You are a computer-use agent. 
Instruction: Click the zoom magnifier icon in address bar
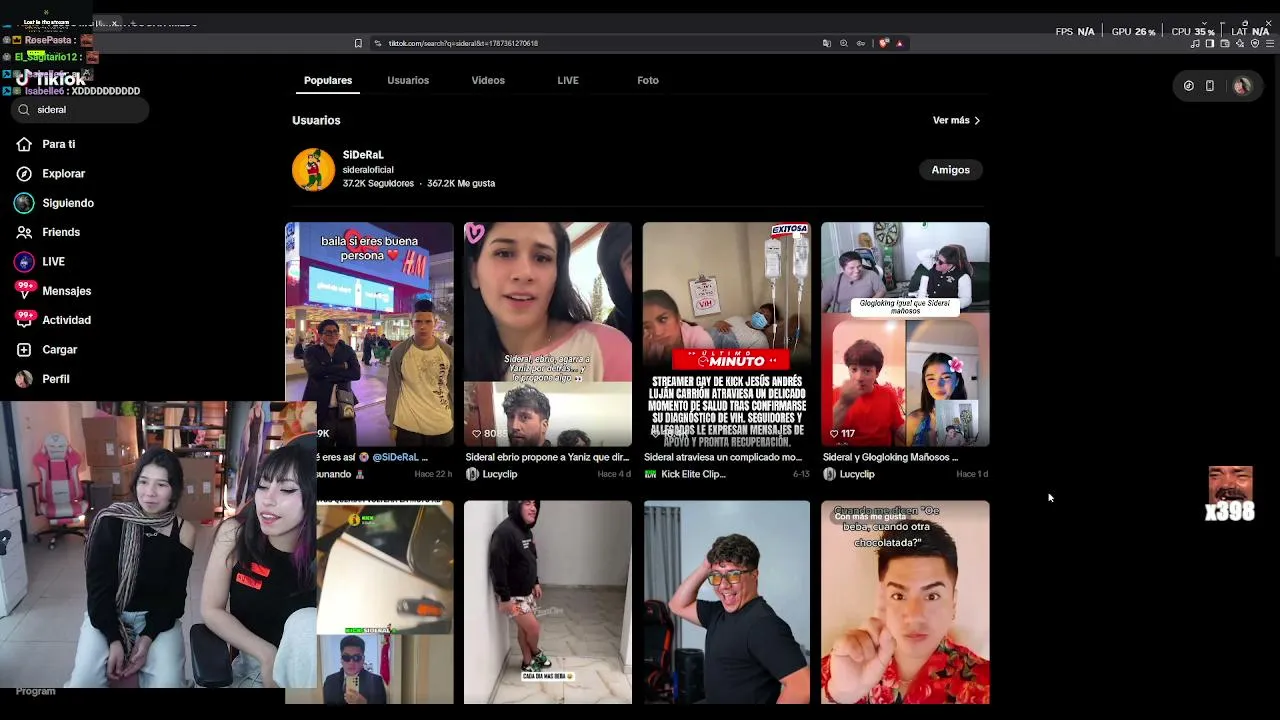pyautogui.click(x=843, y=43)
